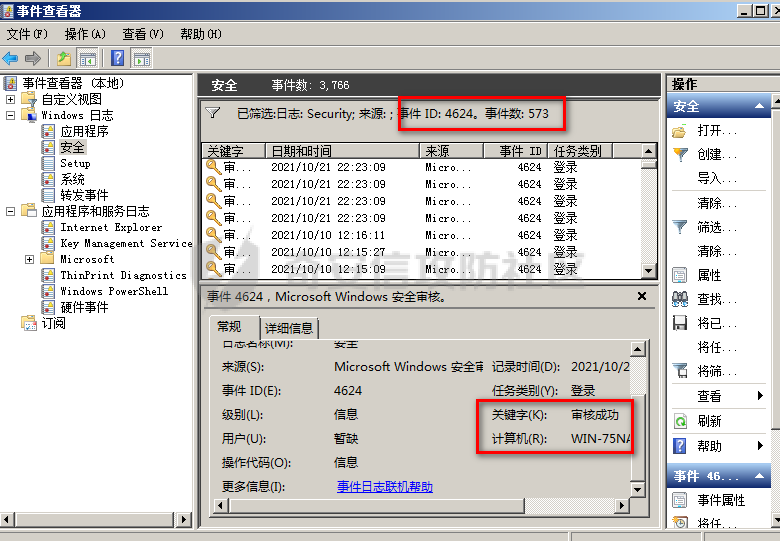
Task: Collapse the Windows 日志 tree node
Action: click(10, 115)
